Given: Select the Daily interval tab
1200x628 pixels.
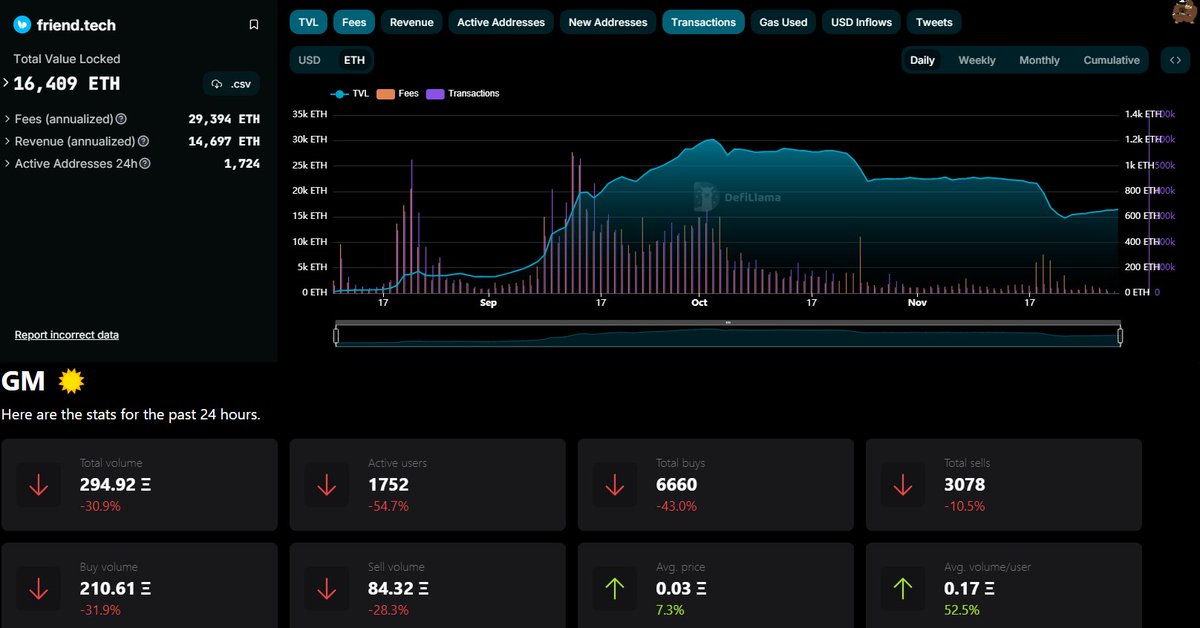Looking at the screenshot, I should (x=922, y=60).
